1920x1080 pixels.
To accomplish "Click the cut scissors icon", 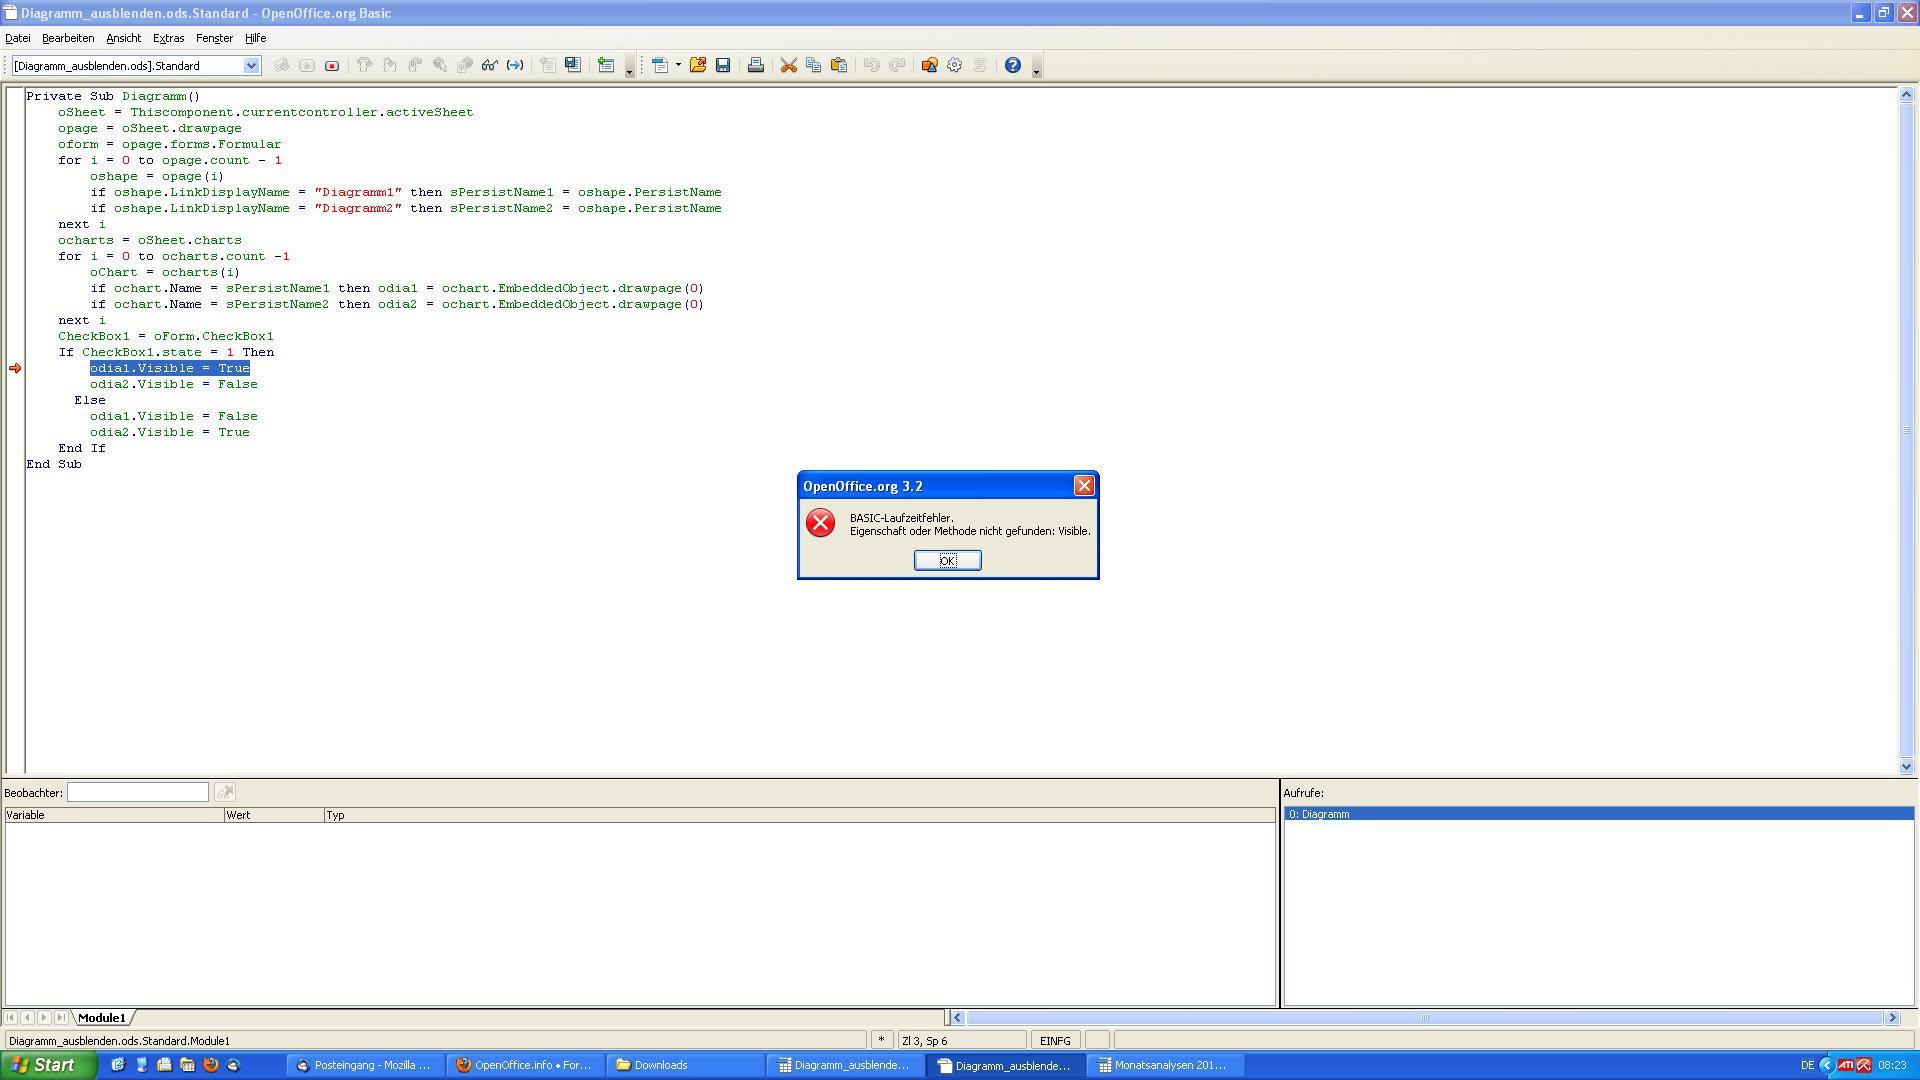I will pos(789,66).
